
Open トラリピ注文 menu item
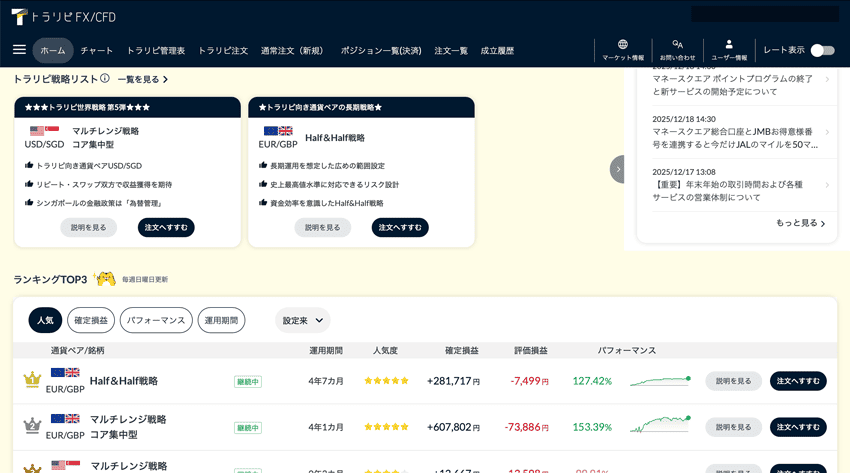coord(223,50)
